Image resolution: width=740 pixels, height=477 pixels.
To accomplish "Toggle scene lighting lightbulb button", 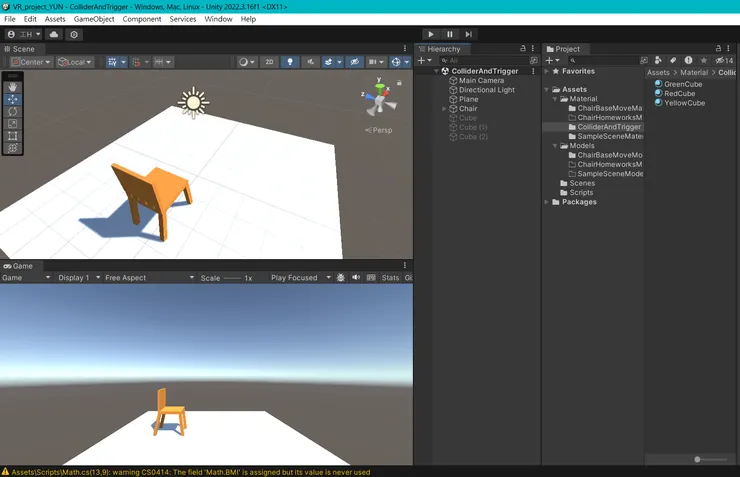I will 290,62.
